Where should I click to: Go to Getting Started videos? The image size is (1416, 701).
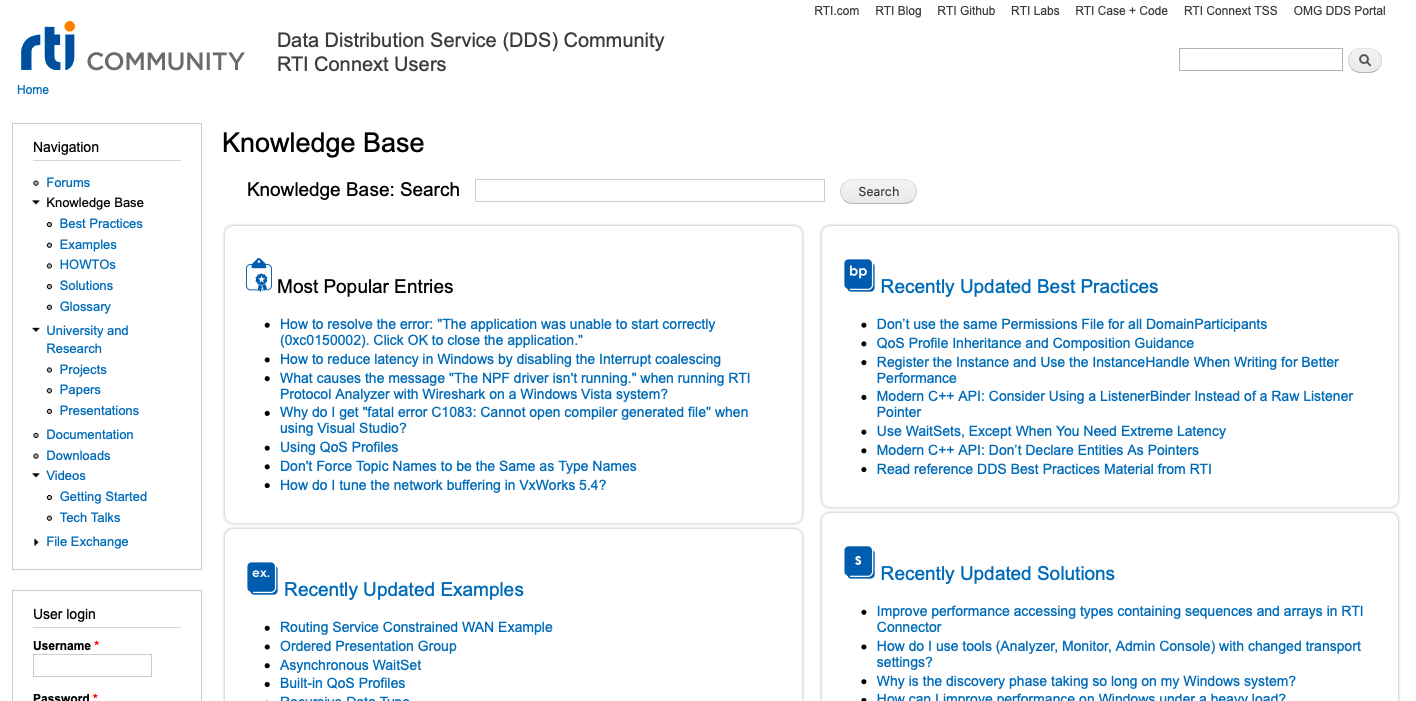[103, 497]
